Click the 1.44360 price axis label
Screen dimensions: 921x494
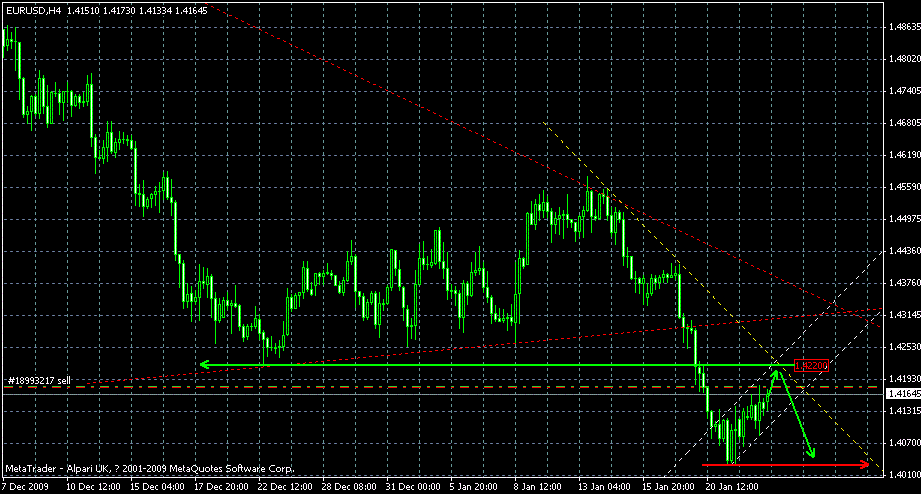pyautogui.click(x=905, y=251)
